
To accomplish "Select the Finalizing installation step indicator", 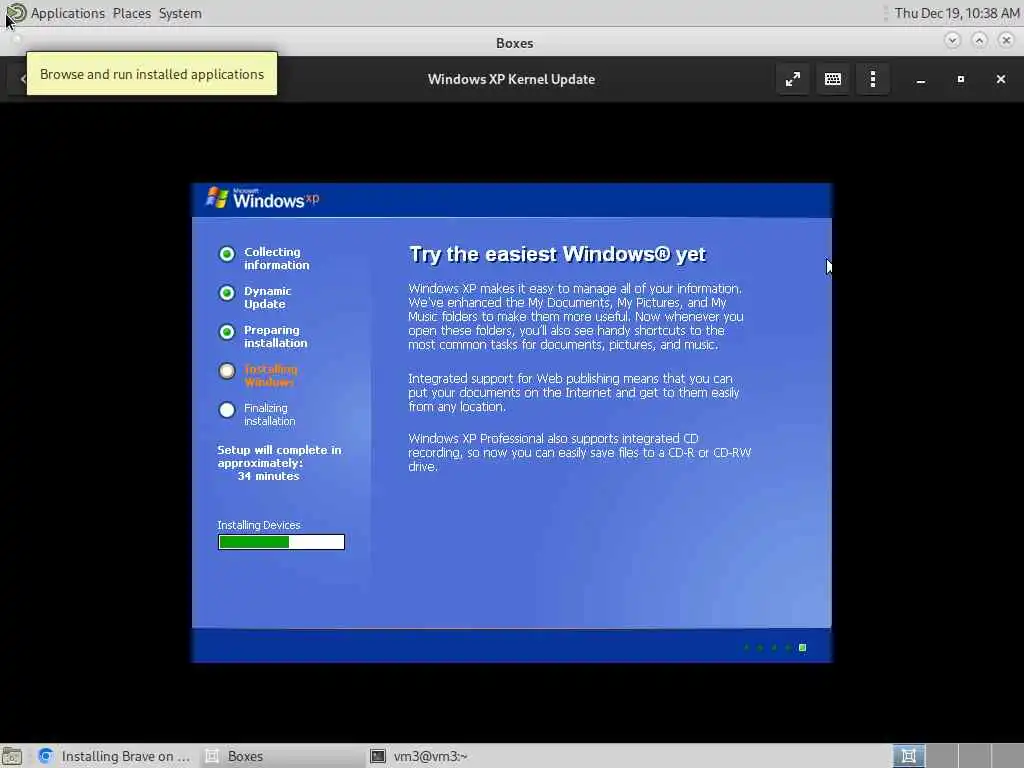I will point(227,410).
